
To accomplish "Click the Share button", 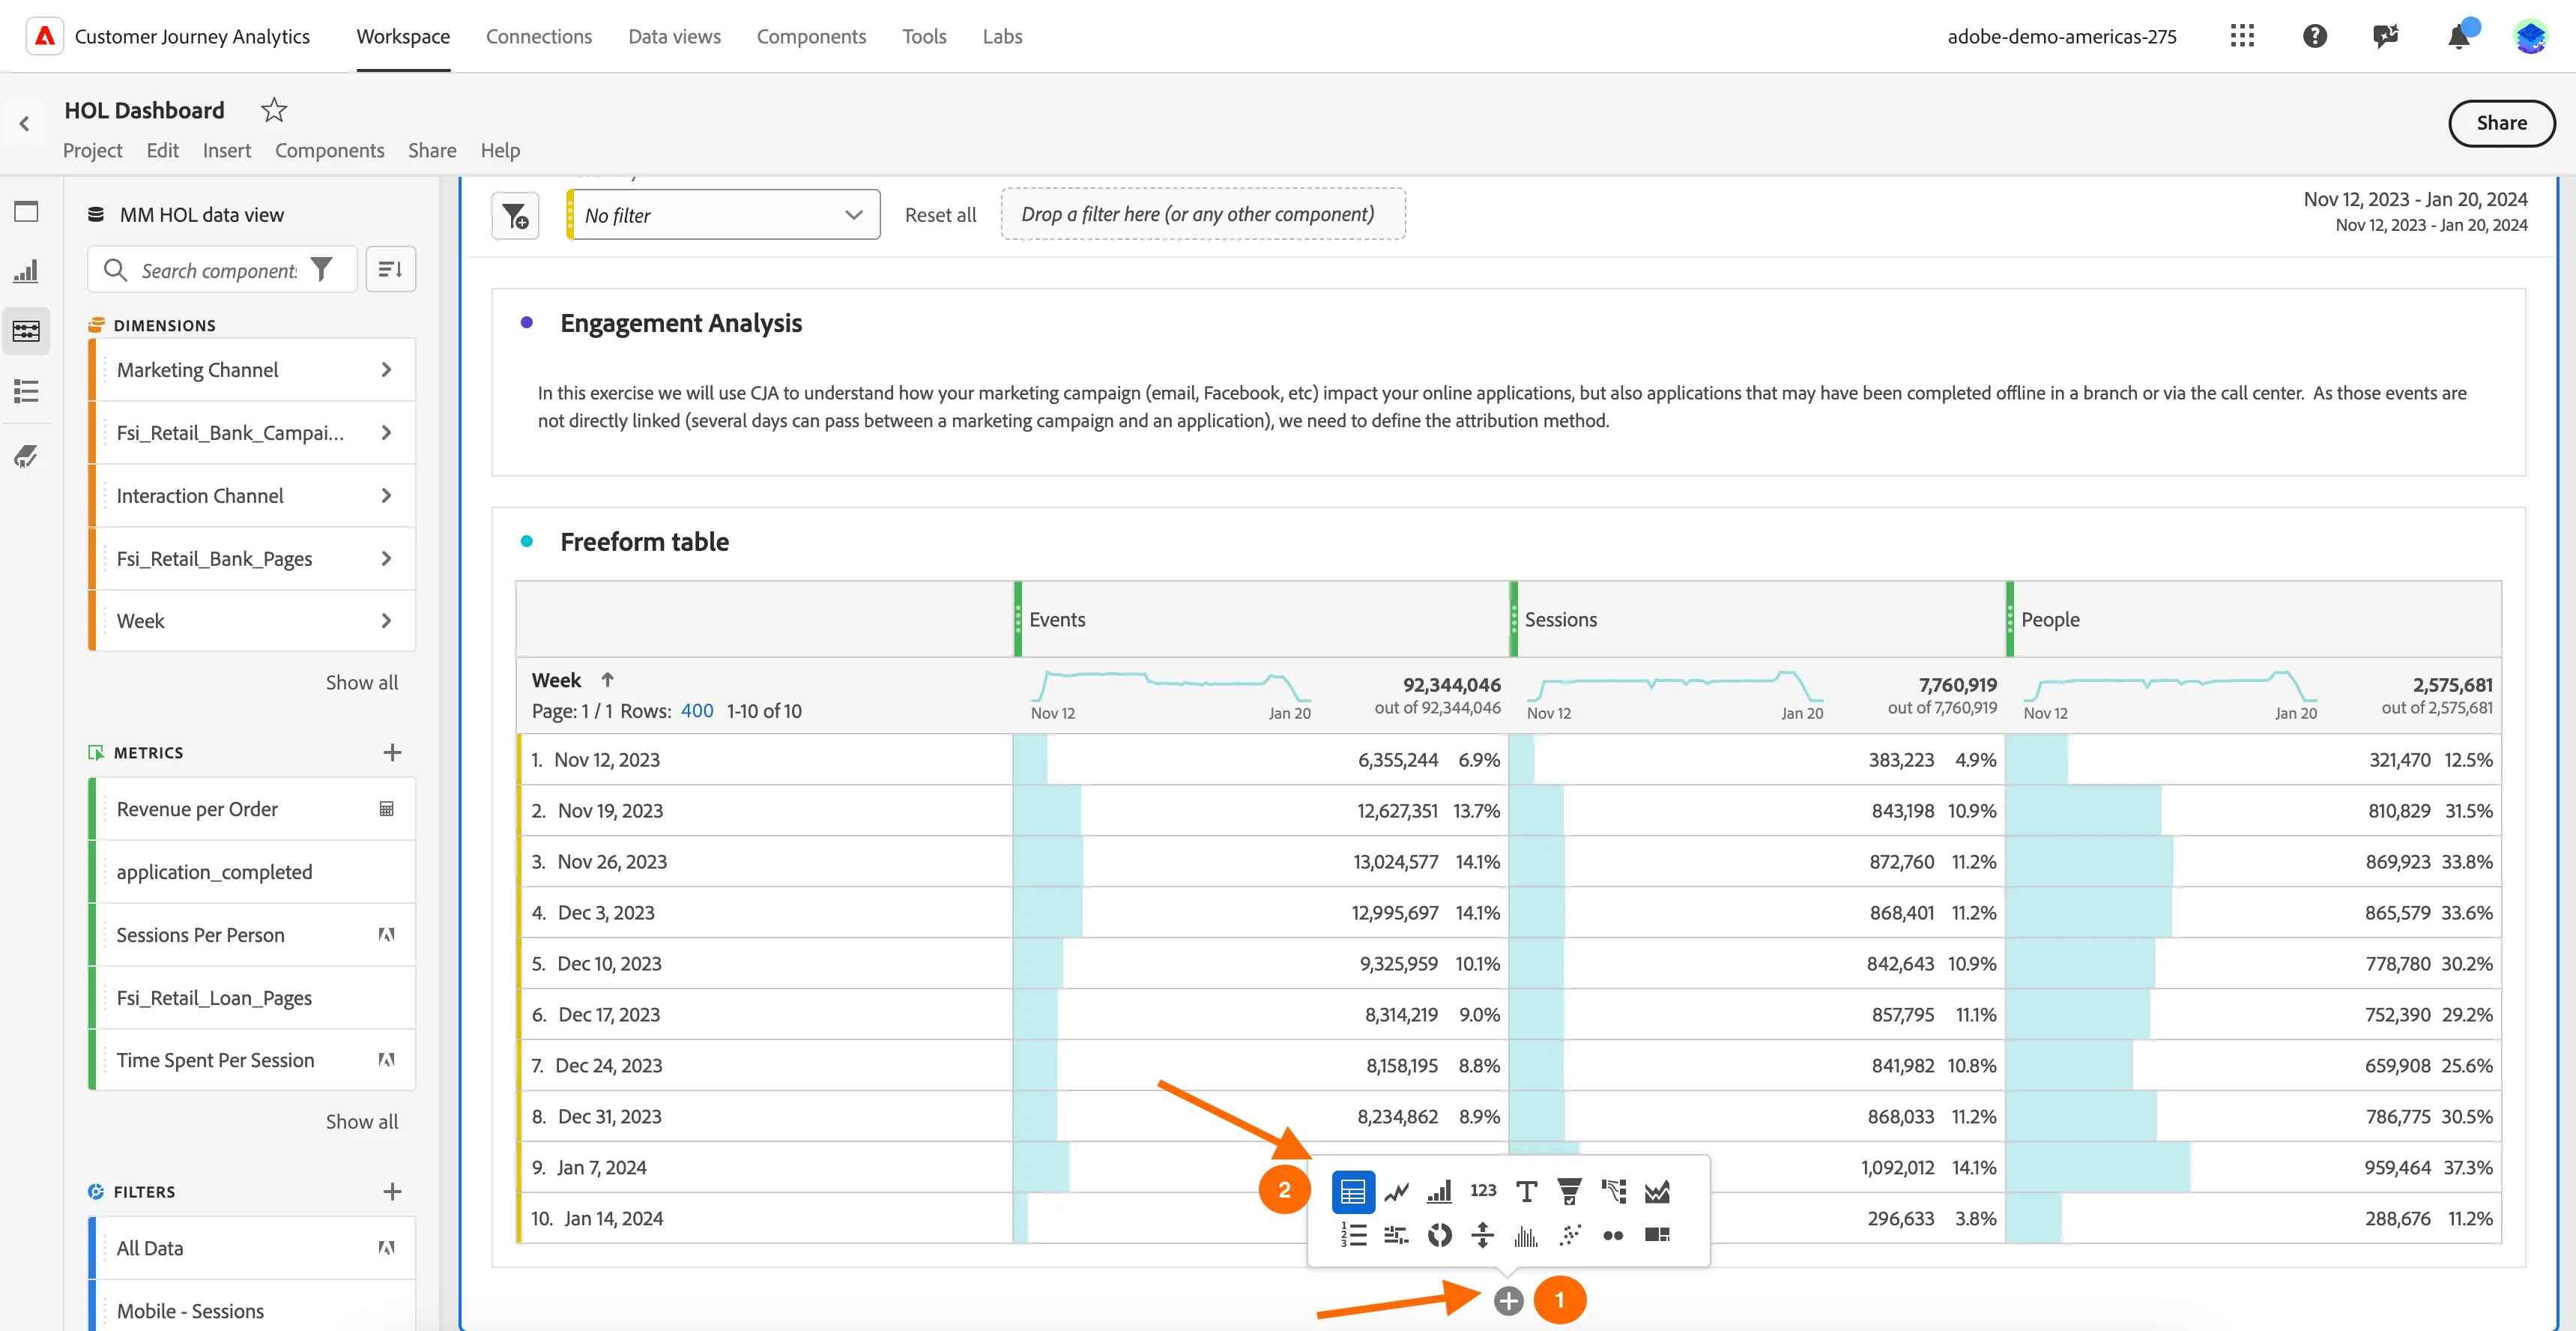I will pyautogui.click(x=2501, y=123).
